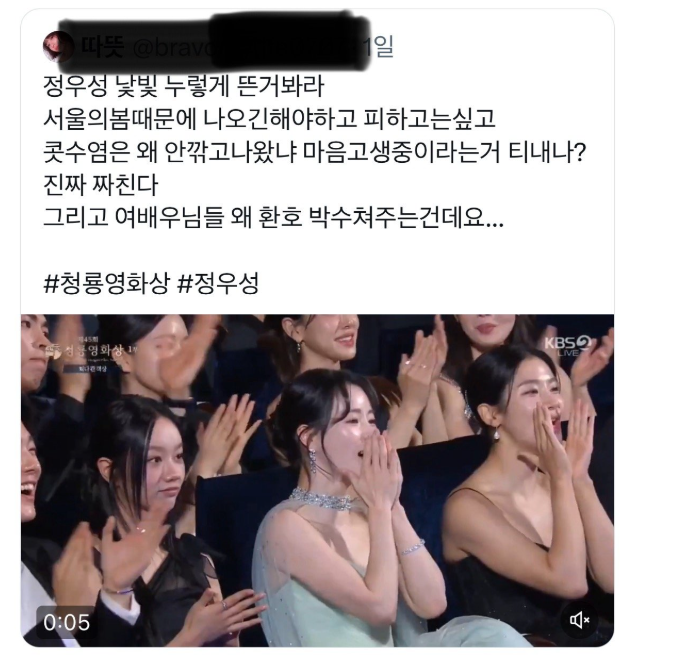
Task: Open the tweet author's profile avatar
Action: coord(58,46)
